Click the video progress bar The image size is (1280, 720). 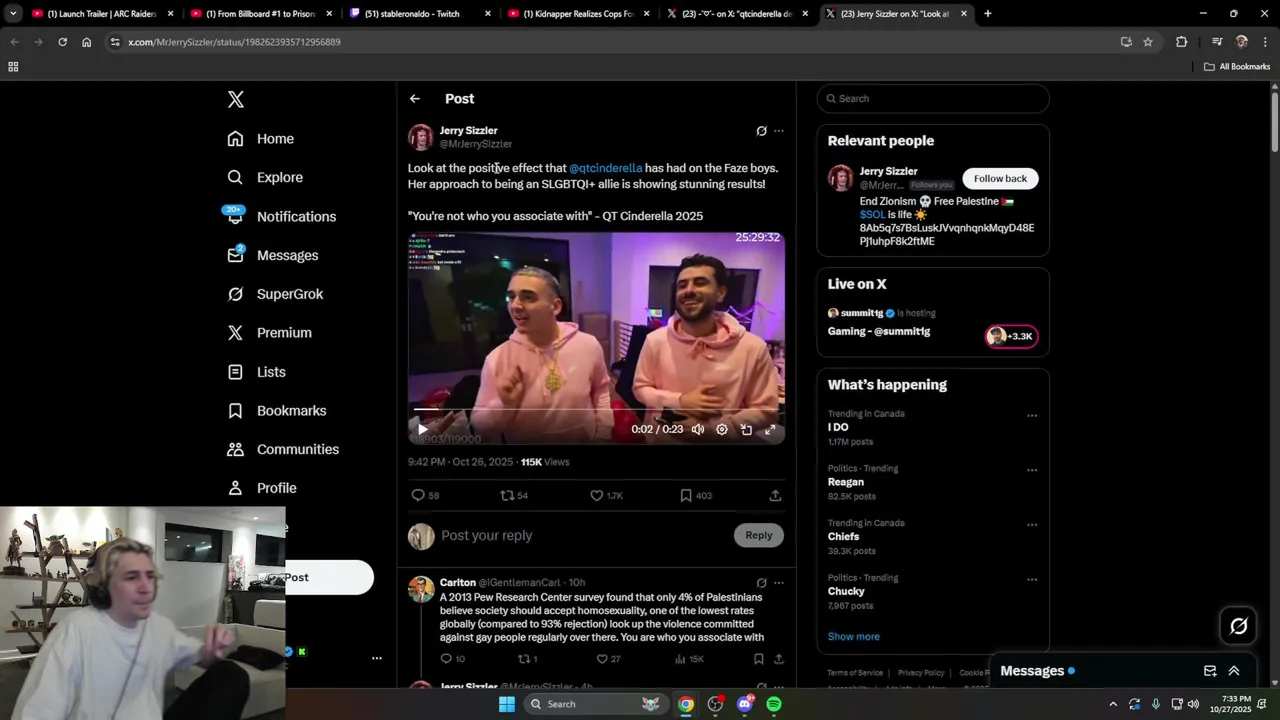coord(596,409)
